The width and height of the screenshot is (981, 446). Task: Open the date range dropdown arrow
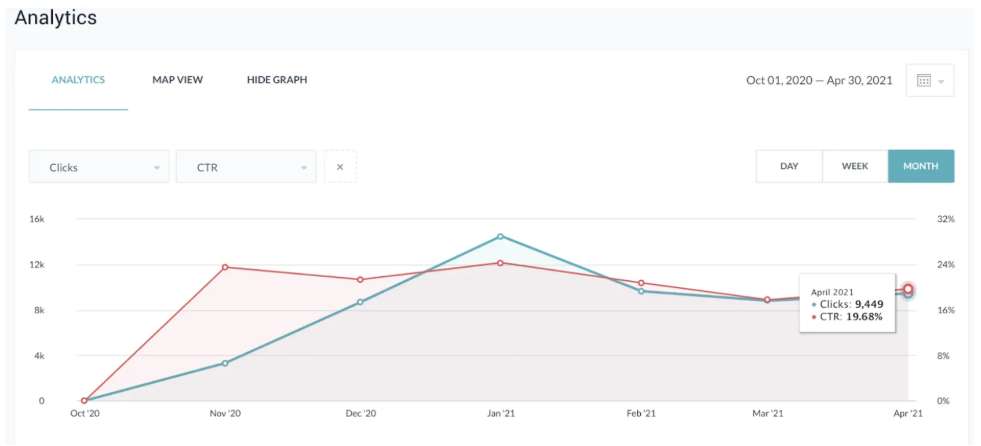(x=942, y=81)
